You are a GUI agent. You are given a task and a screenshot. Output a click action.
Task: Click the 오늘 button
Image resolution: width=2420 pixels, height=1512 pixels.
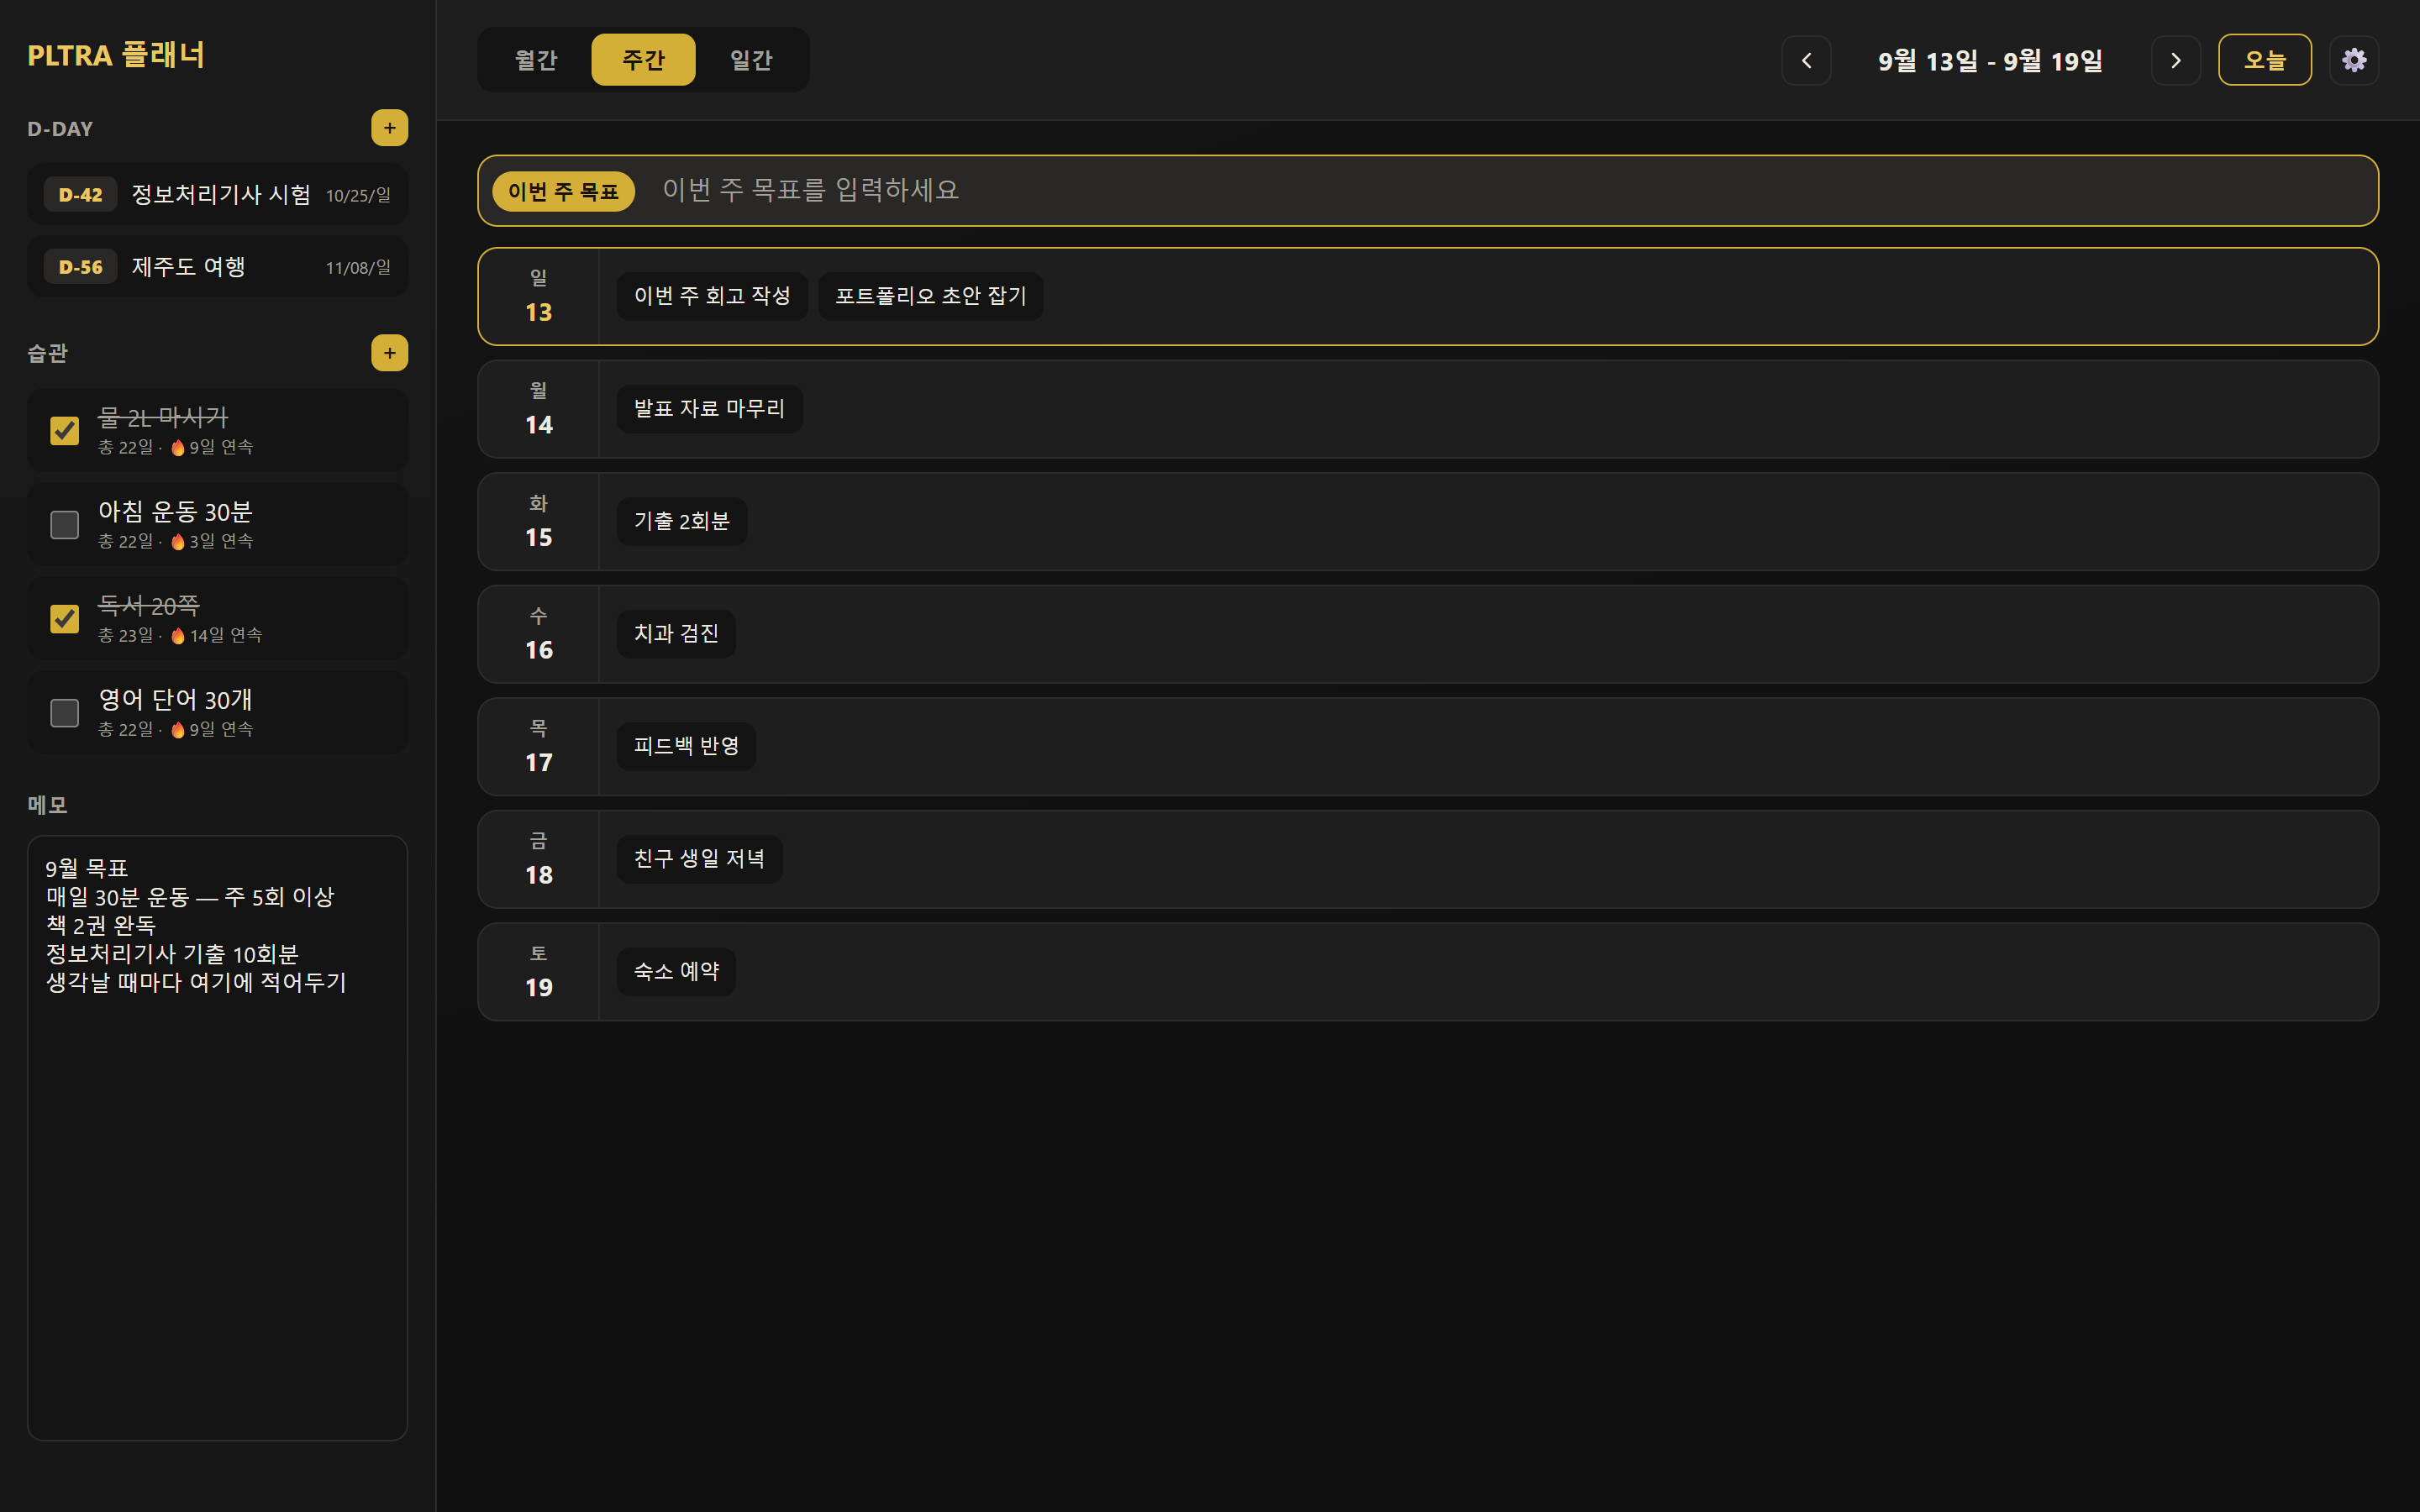pyautogui.click(x=2265, y=60)
